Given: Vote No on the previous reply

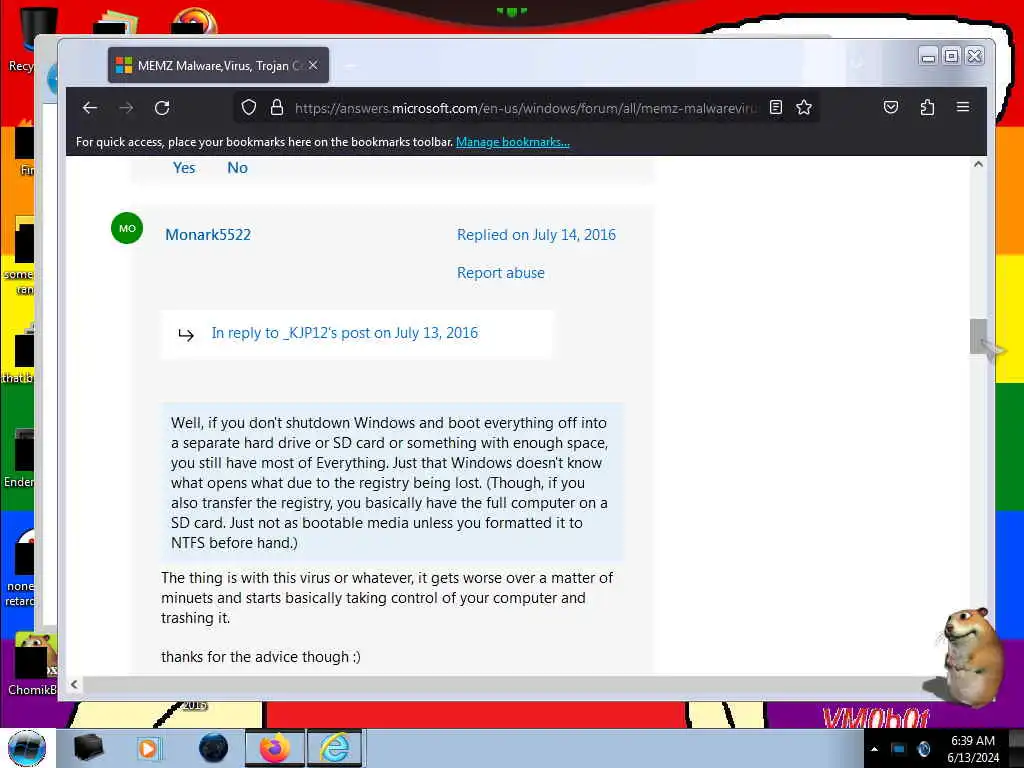Looking at the screenshot, I should point(237,168).
